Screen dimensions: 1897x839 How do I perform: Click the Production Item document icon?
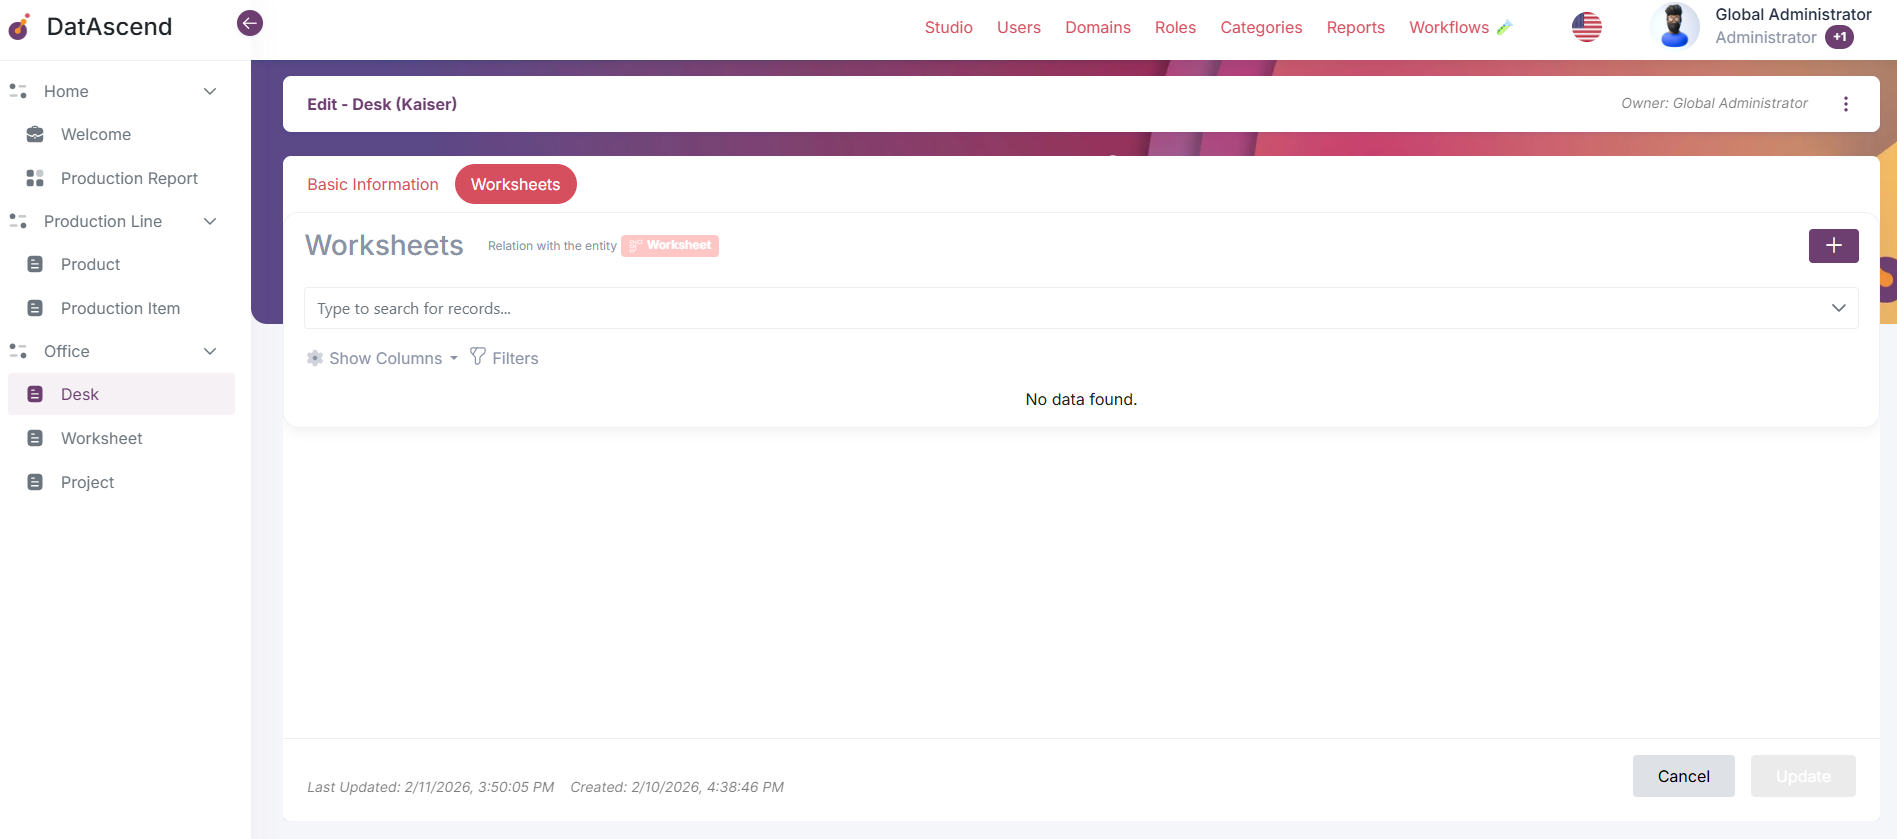pyautogui.click(x=35, y=308)
